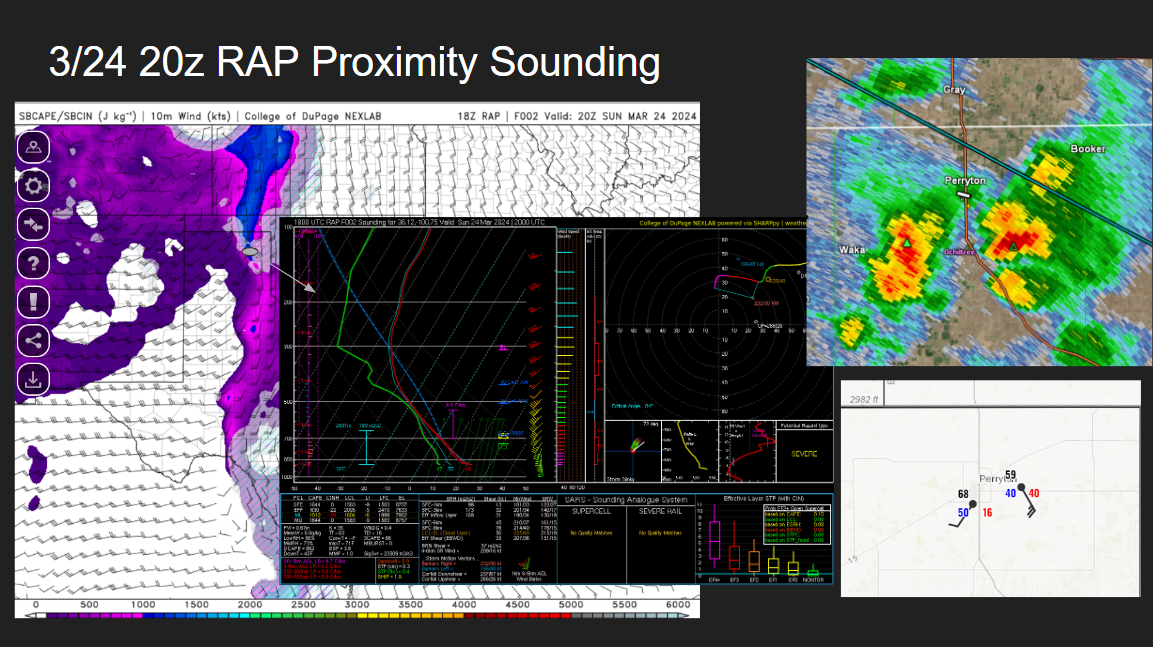
Task: Click the 'Perryton' label on radar image
Action: coord(965,180)
